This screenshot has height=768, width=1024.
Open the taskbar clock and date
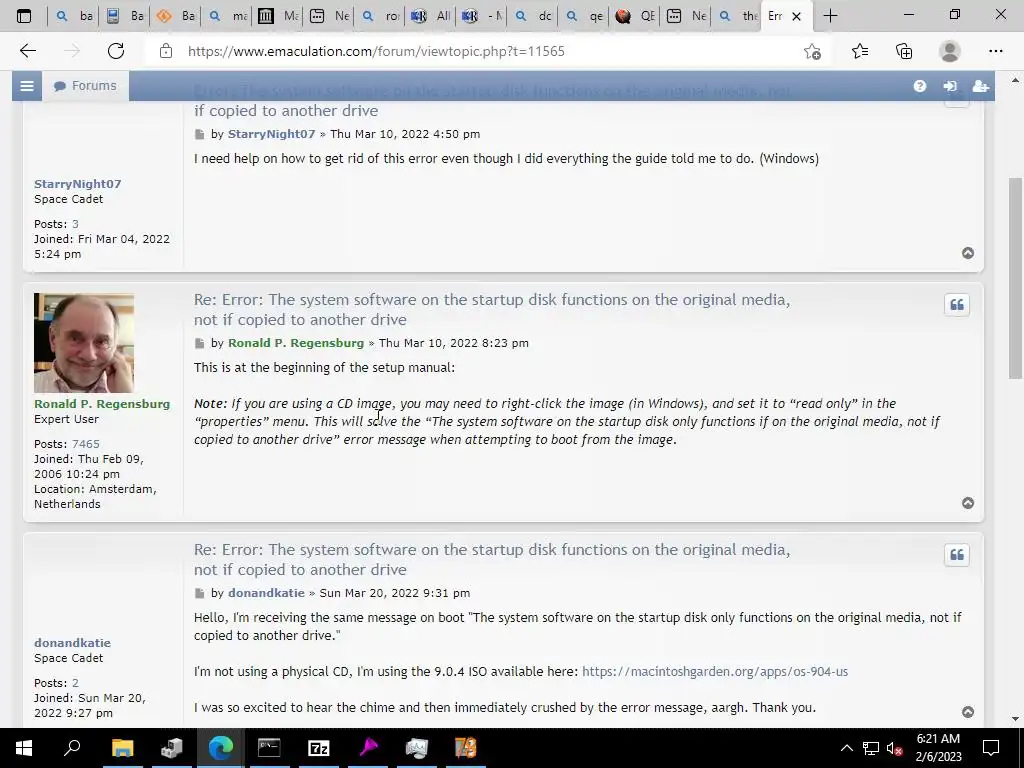point(938,748)
